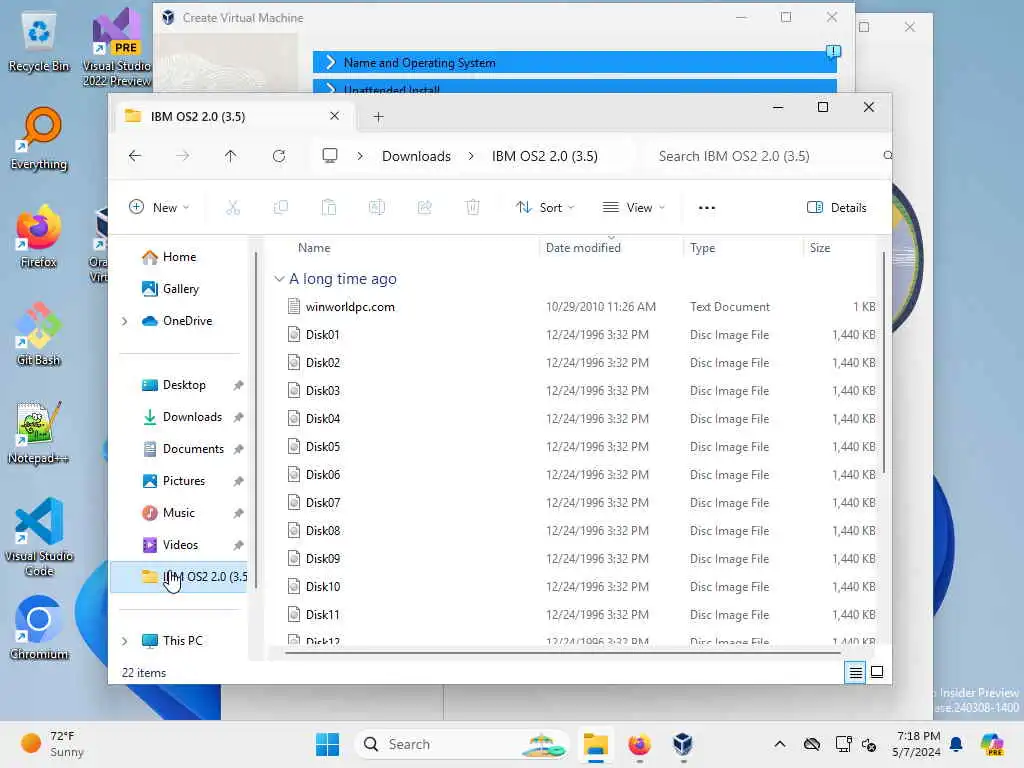Click the PC icon in address bar

pyautogui.click(x=330, y=155)
